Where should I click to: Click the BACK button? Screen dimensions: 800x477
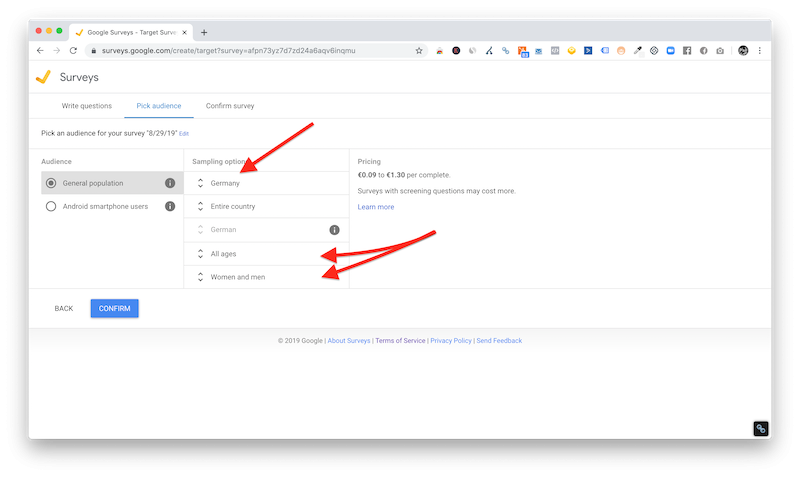point(64,308)
